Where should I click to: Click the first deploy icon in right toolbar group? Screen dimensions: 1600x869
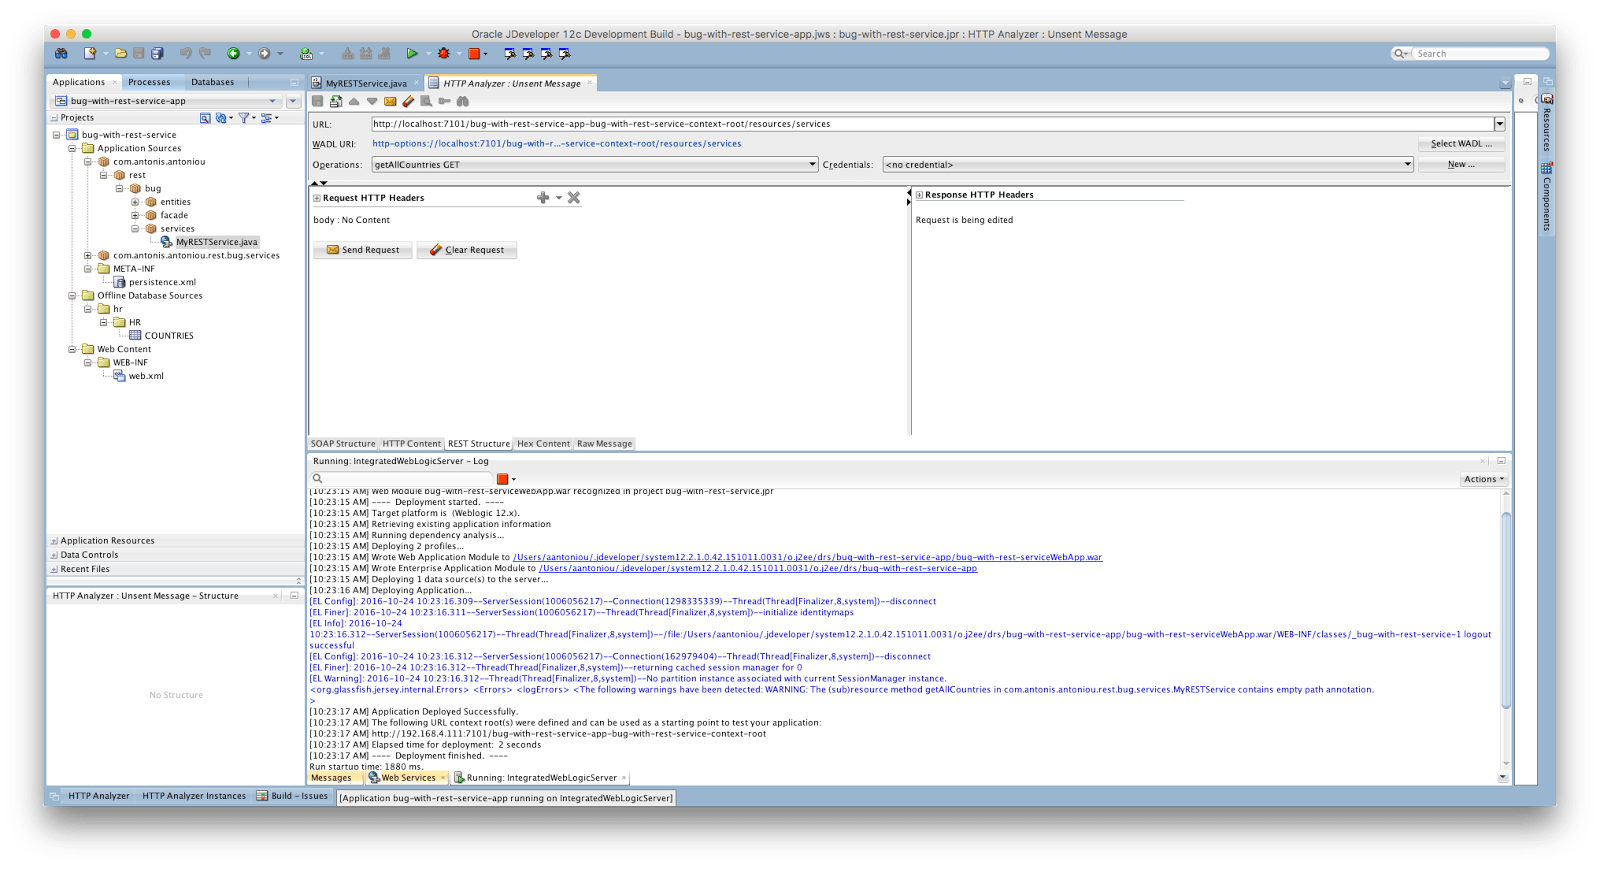pyautogui.click(x=510, y=53)
